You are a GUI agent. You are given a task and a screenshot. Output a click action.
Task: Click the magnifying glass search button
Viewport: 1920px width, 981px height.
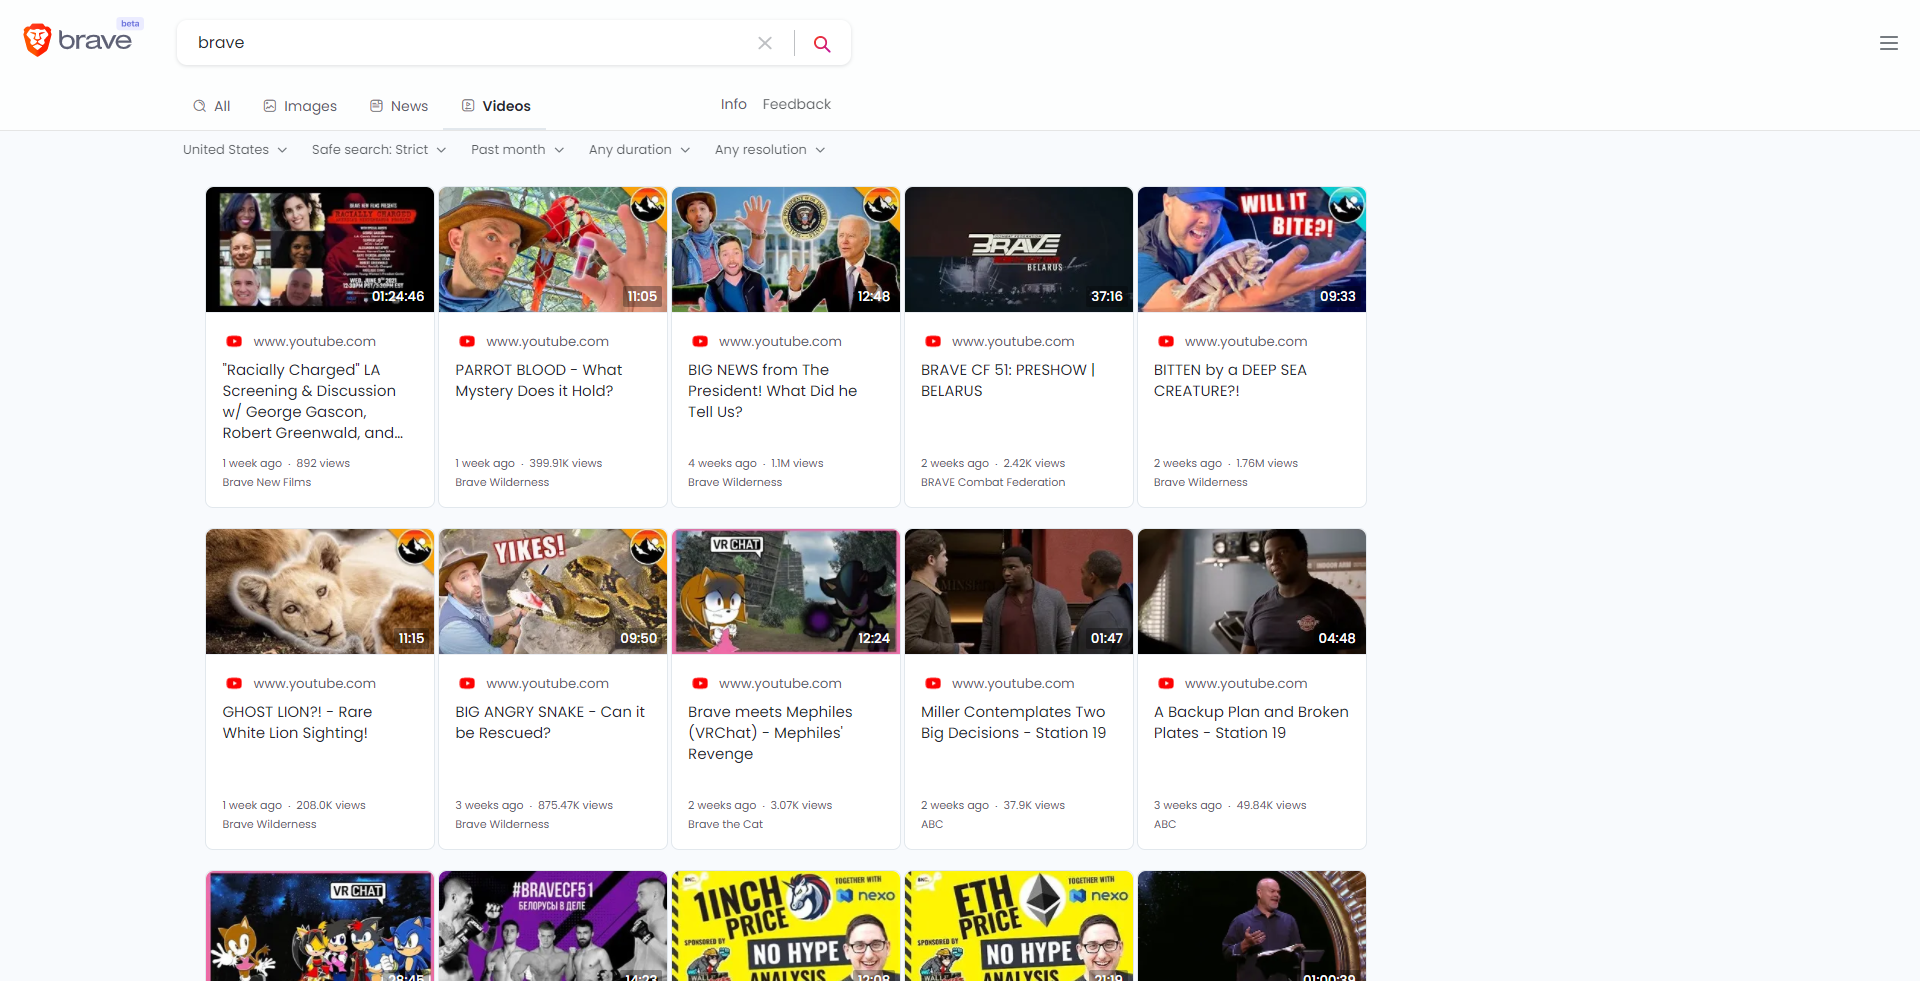tap(822, 43)
